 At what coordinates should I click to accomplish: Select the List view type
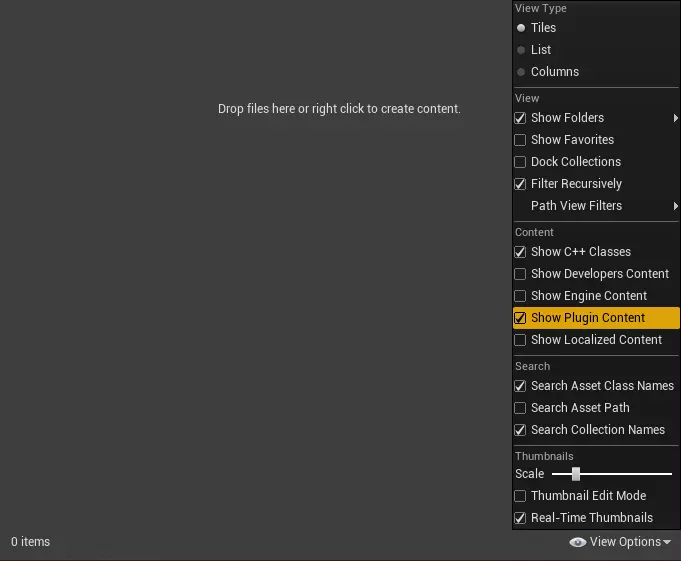[521, 50]
